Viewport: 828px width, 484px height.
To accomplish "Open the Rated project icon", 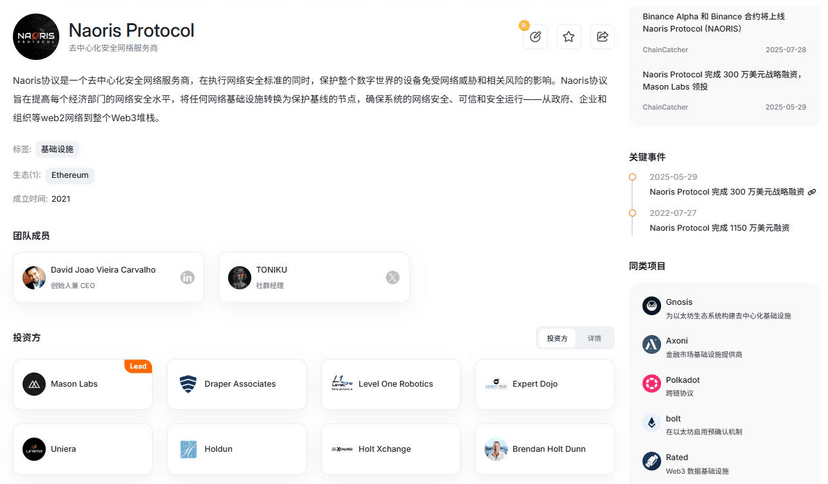I will tap(652, 461).
